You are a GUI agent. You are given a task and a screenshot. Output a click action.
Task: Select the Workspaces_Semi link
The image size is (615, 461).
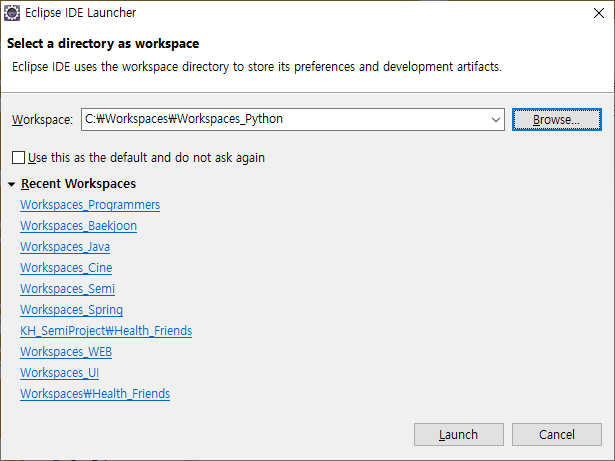click(x=67, y=289)
